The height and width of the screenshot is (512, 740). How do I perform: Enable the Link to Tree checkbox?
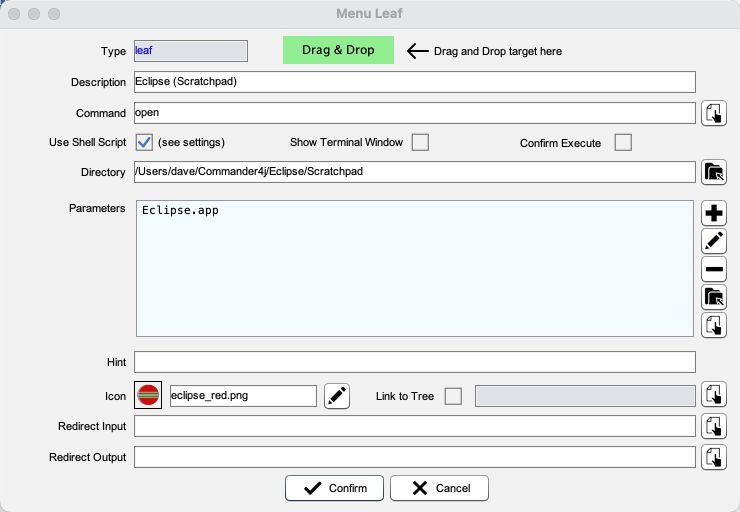click(453, 396)
